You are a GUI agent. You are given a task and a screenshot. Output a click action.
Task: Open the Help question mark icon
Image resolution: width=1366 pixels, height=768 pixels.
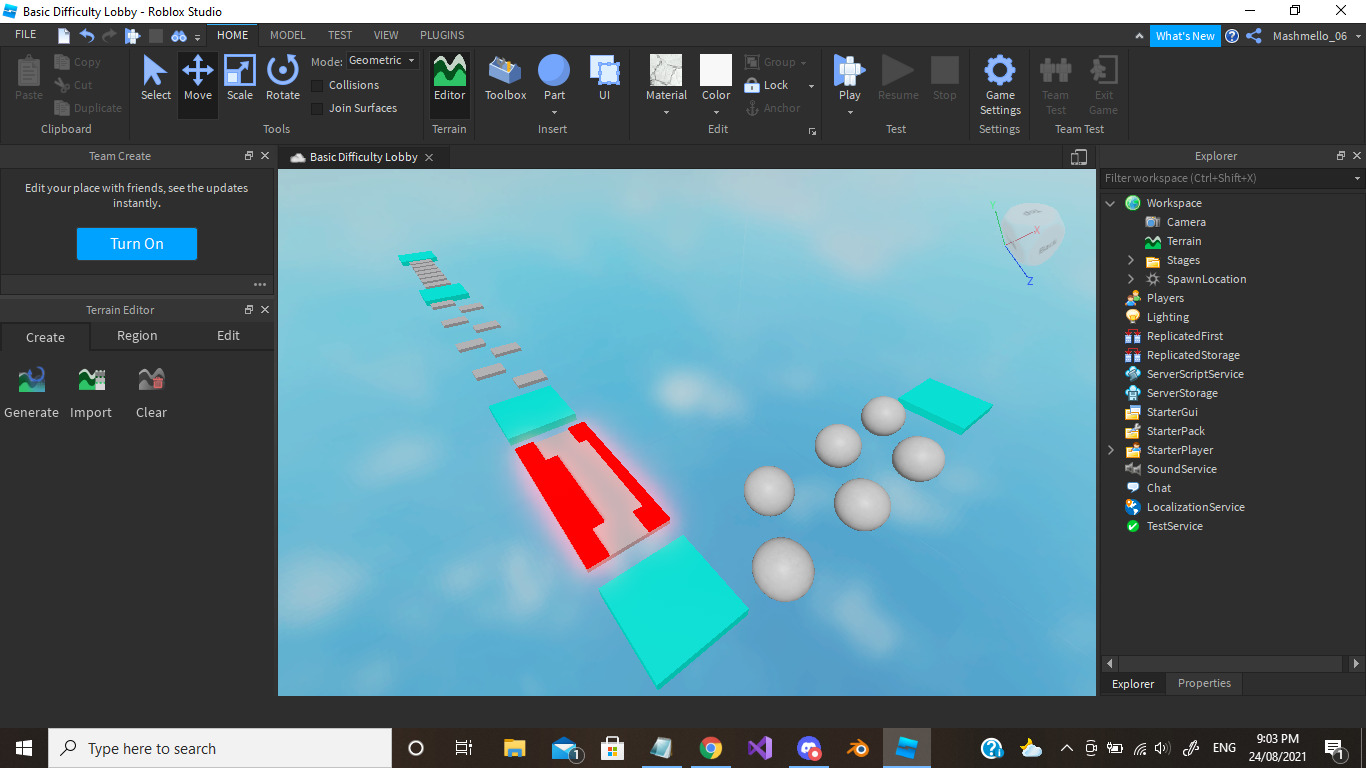pyautogui.click(x=1232, y=36)
